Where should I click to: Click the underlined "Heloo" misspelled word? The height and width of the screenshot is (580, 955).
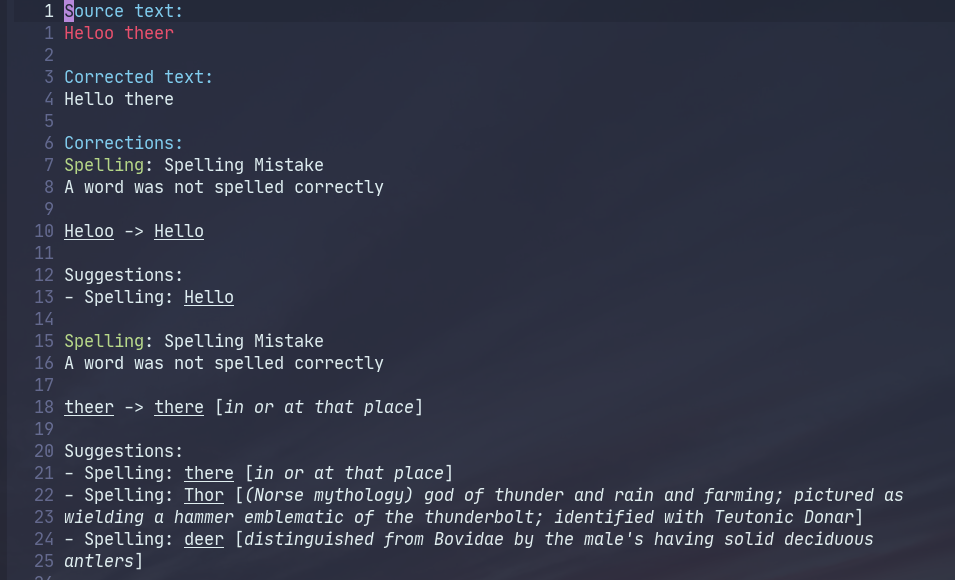[x=89, y=231]
